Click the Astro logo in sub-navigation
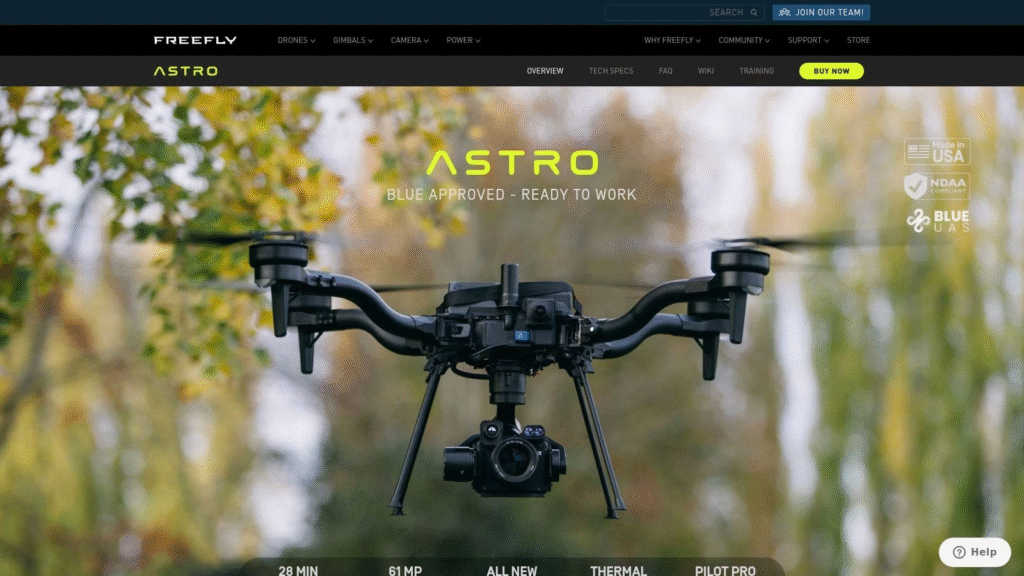1024x576 pixels. tap(185, 71)
